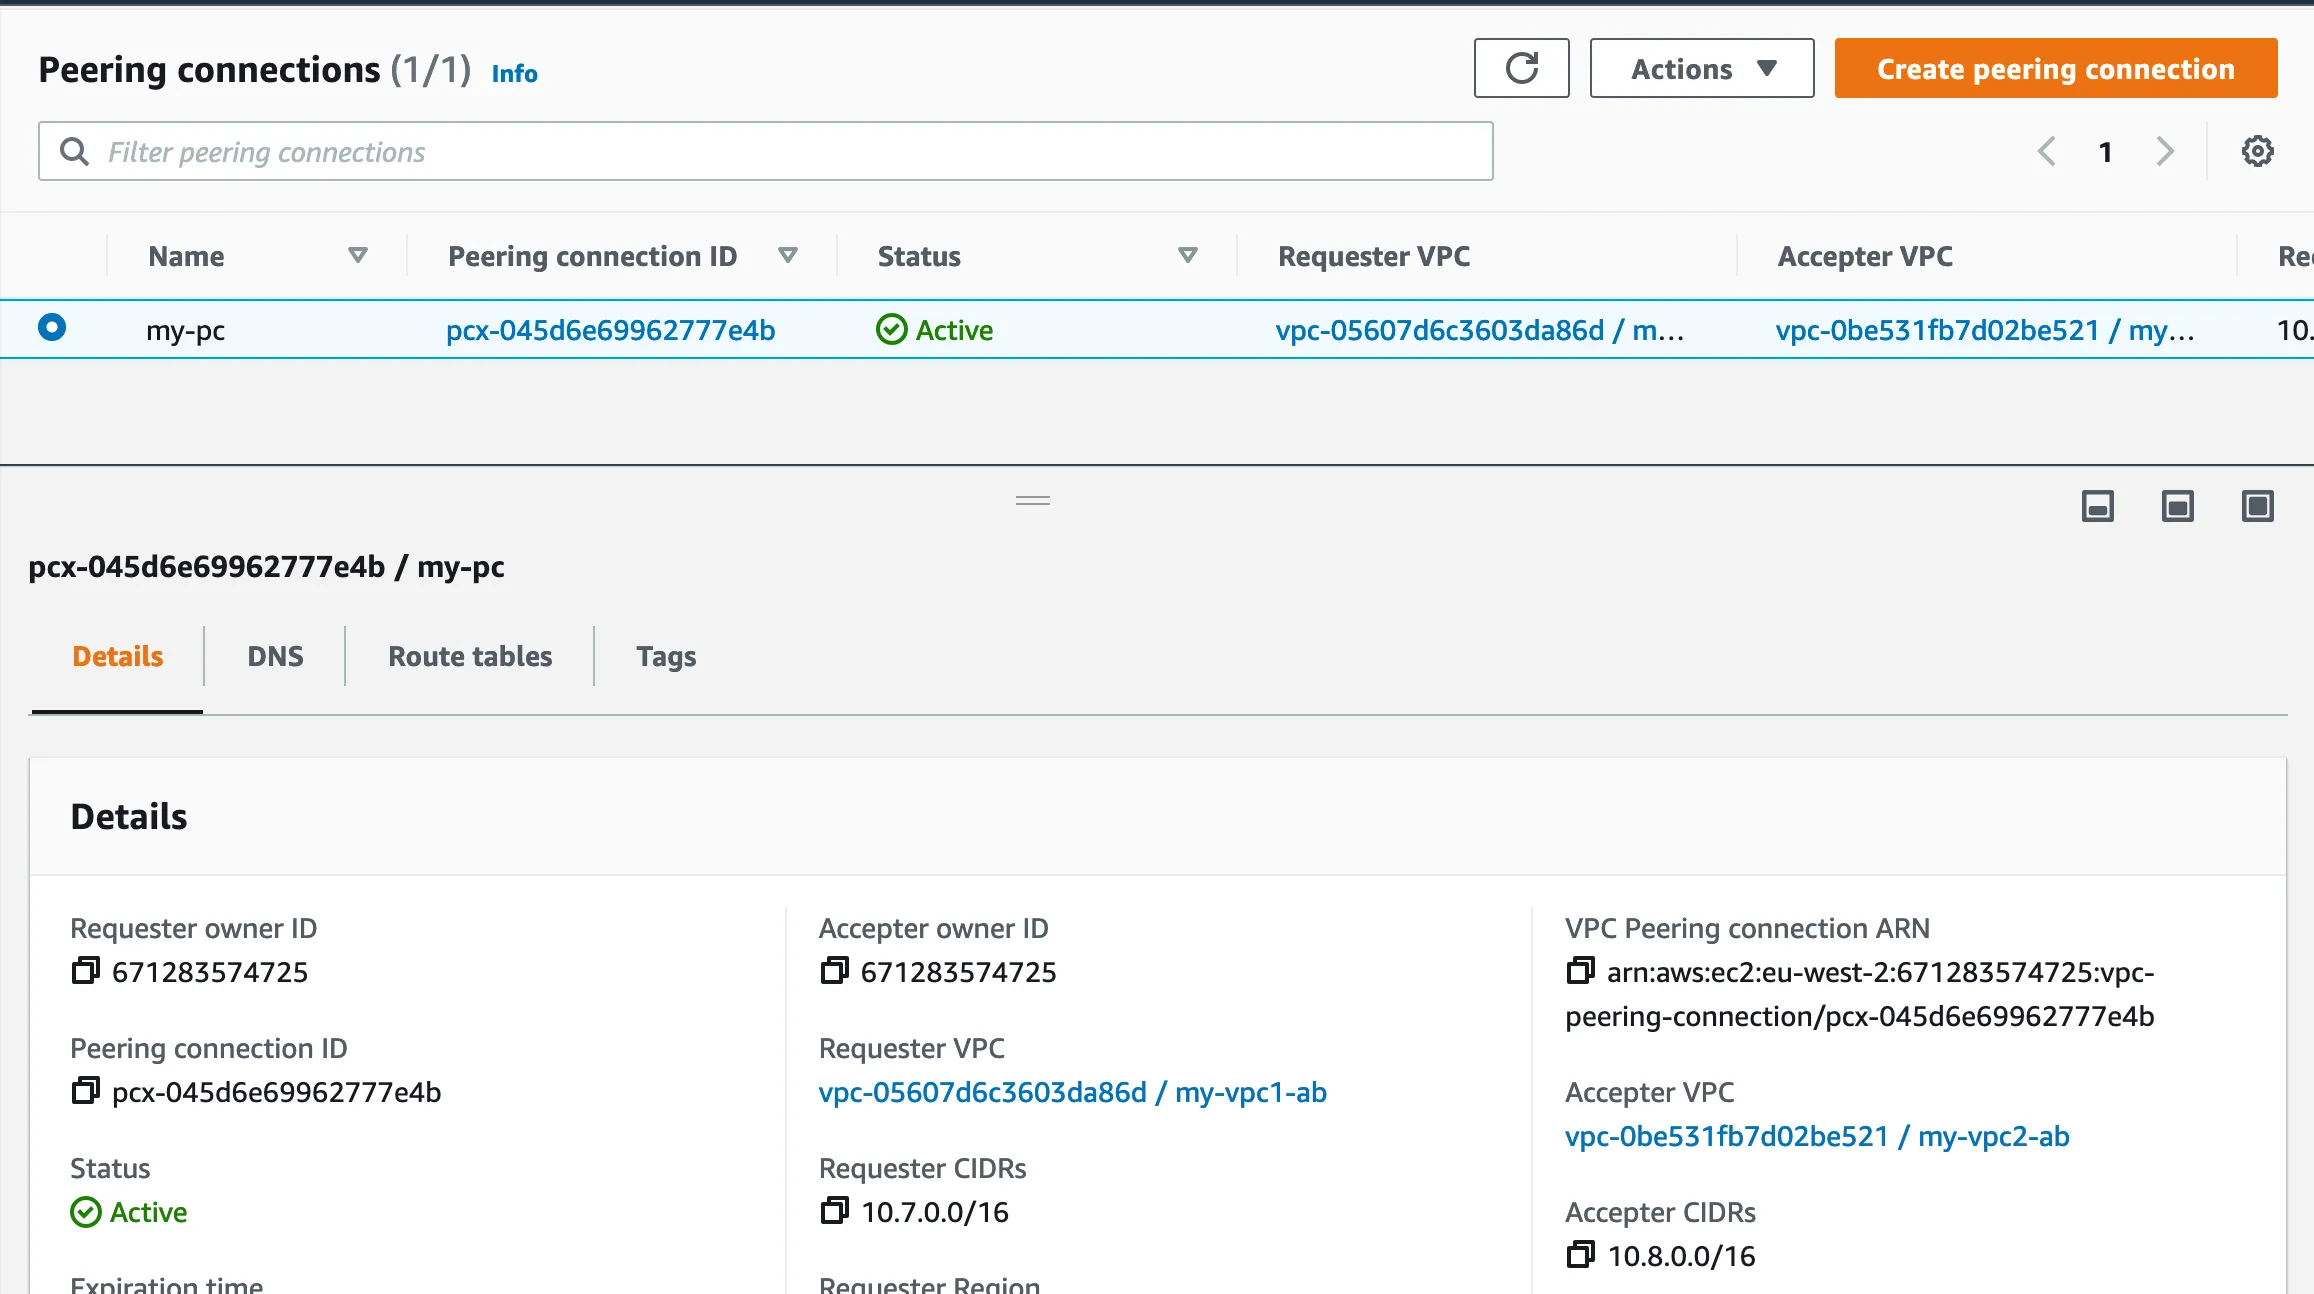Click the Filter peering connections field
This screenshot has height=1294, width=2314.
[x=765, y=151]
